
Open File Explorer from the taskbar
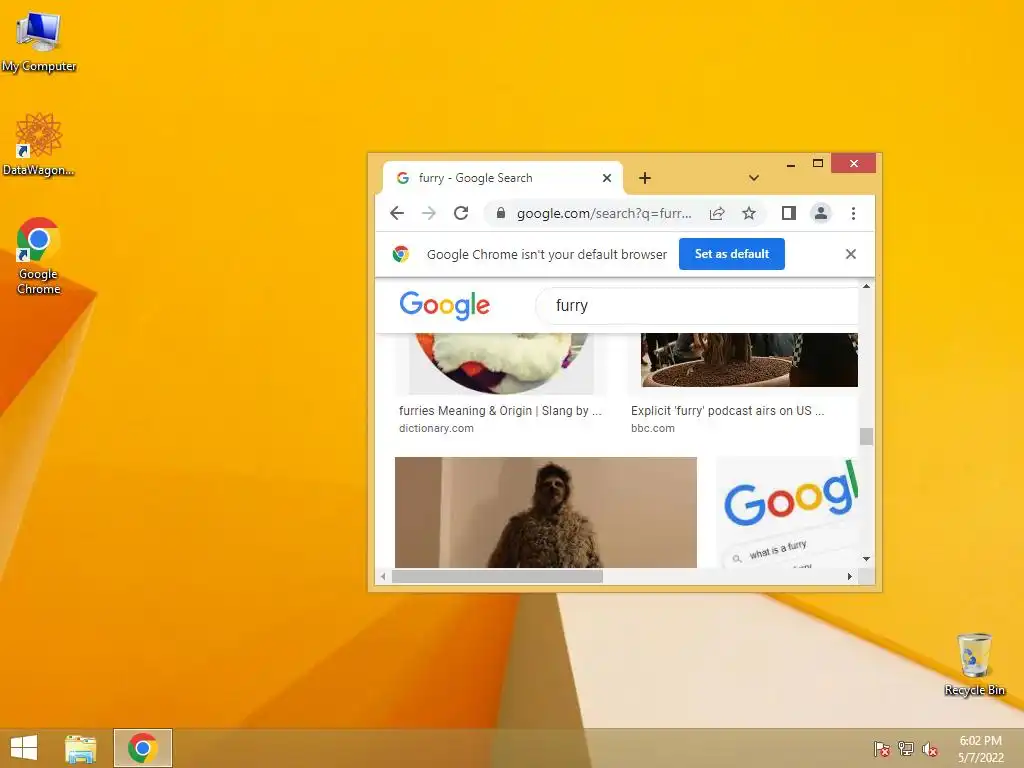click(x=80, y=748)
